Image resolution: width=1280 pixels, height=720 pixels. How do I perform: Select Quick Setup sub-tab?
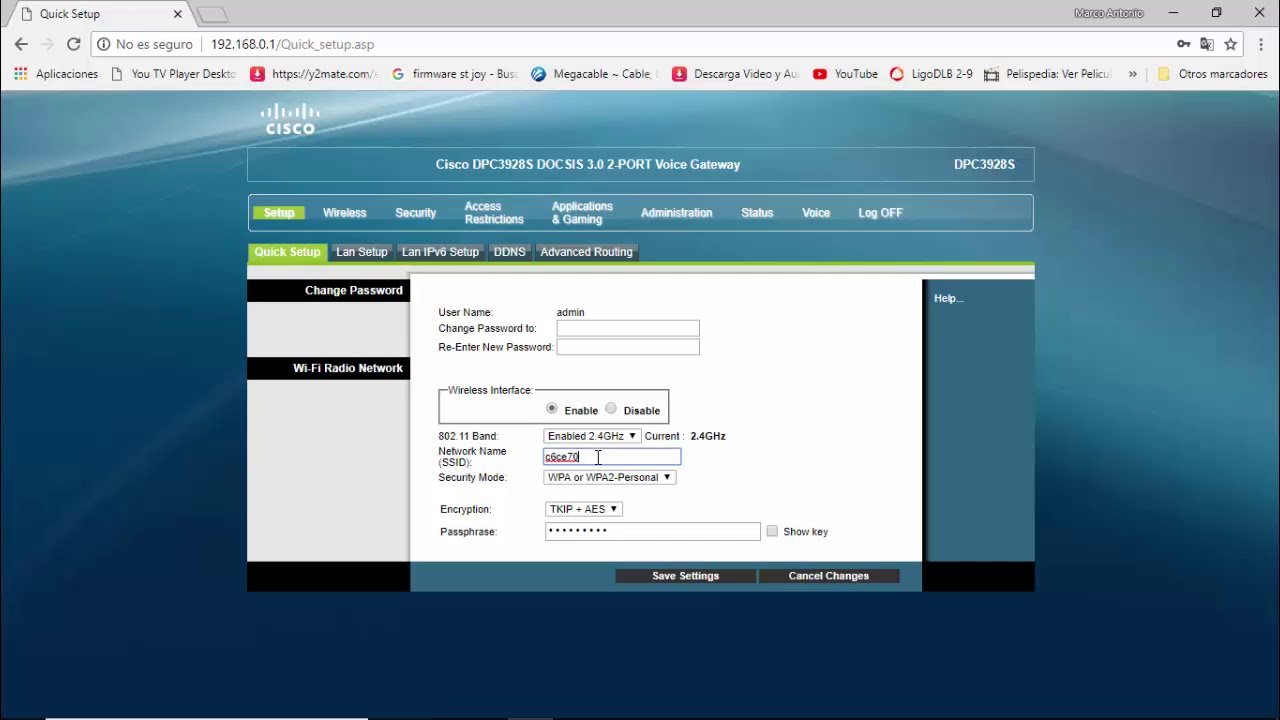287,252
